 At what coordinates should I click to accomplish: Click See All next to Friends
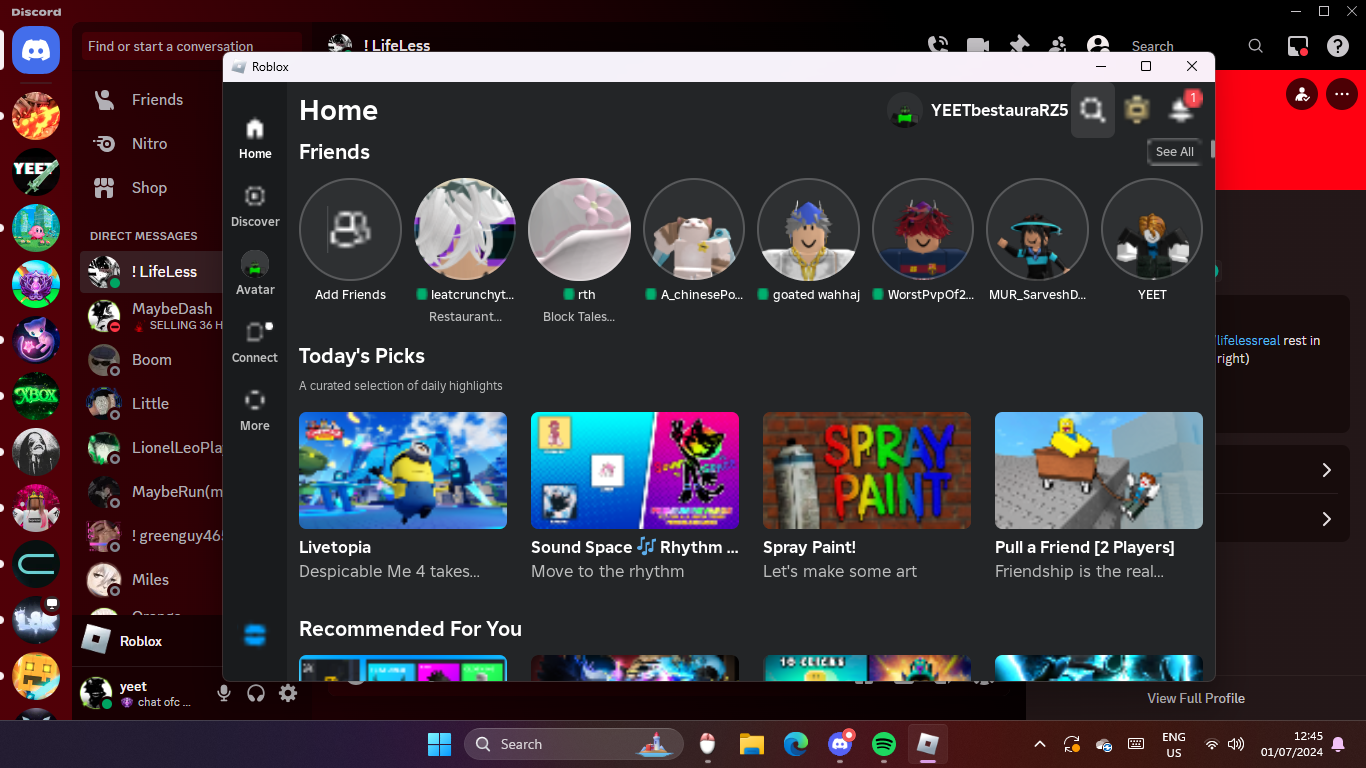pos(1174,152)
